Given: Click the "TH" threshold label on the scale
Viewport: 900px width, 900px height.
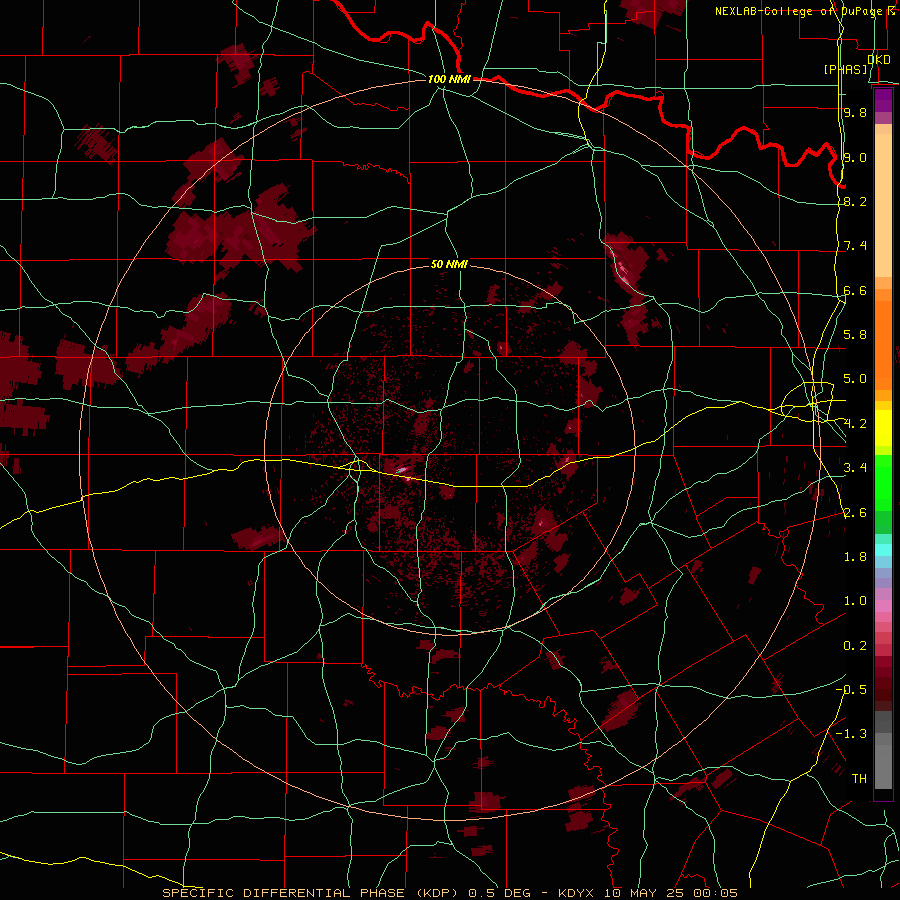Looking at the screenshot, I should 859,779.
